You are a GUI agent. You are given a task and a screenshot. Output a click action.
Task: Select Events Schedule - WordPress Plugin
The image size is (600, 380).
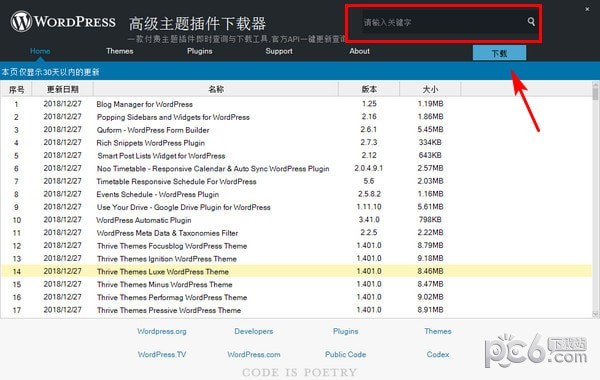297,194
